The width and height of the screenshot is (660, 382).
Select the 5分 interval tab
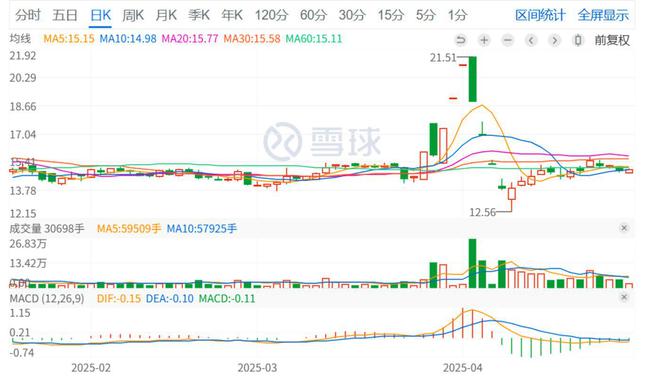(x=426, y=15)
